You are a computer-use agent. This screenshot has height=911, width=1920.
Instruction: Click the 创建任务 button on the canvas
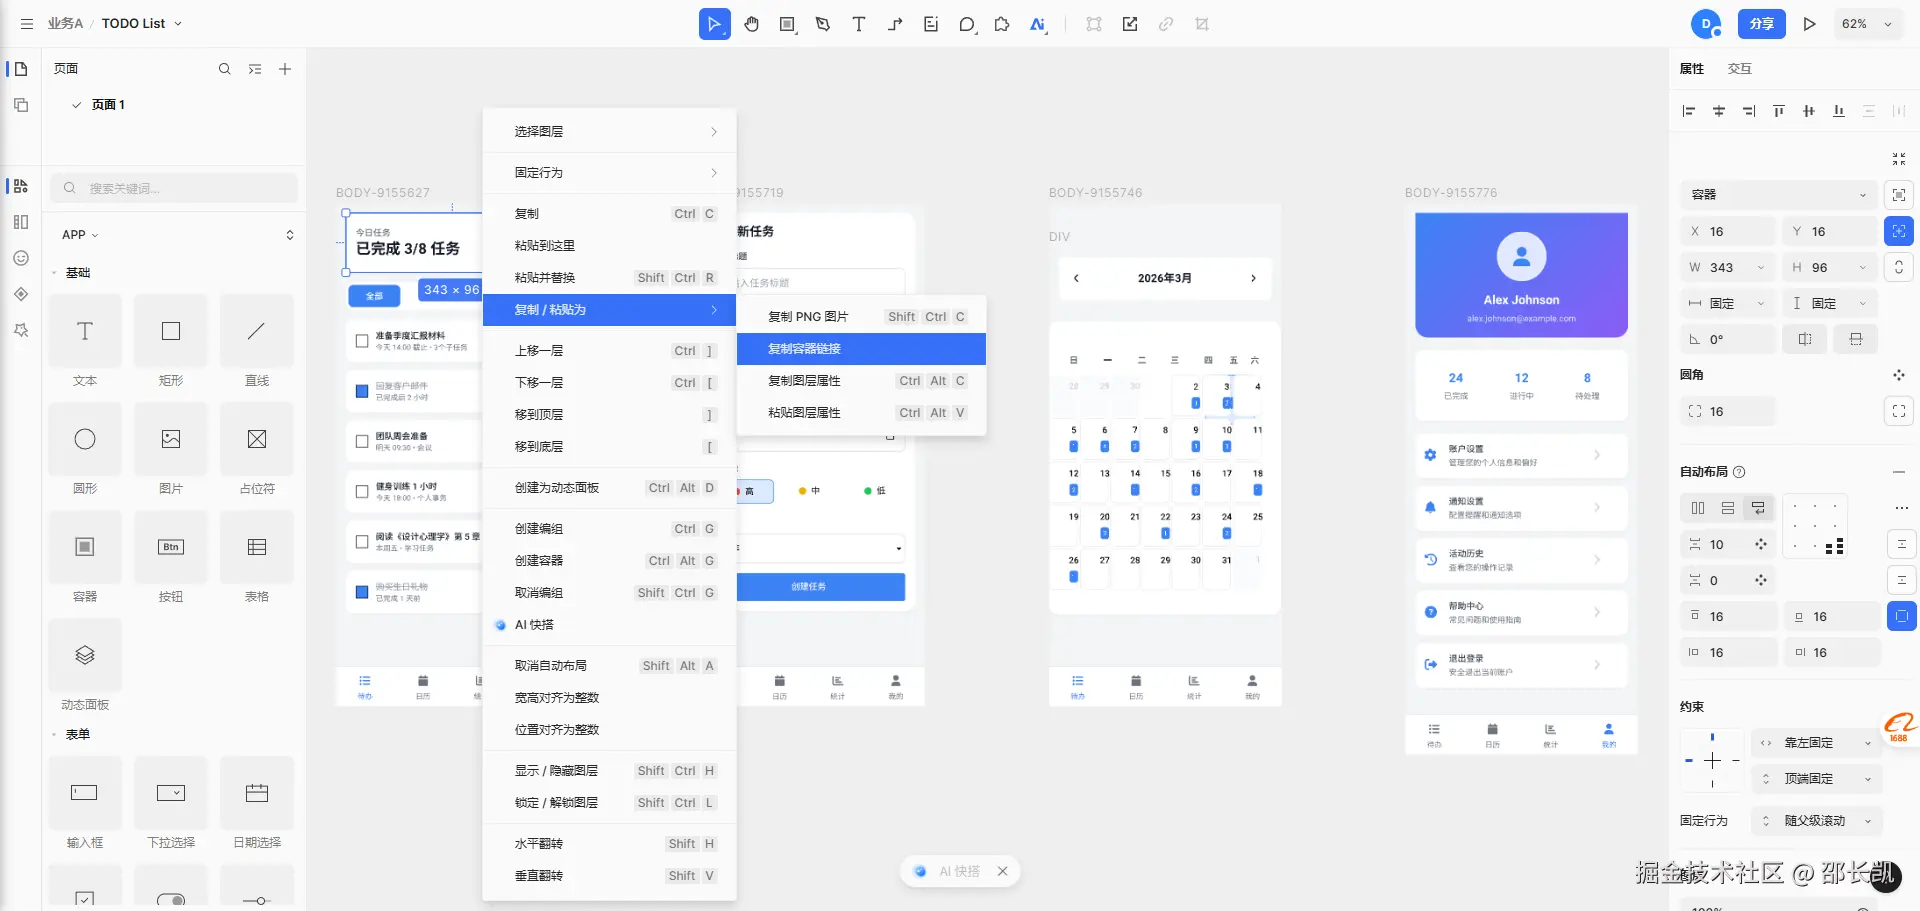(822, 587)
